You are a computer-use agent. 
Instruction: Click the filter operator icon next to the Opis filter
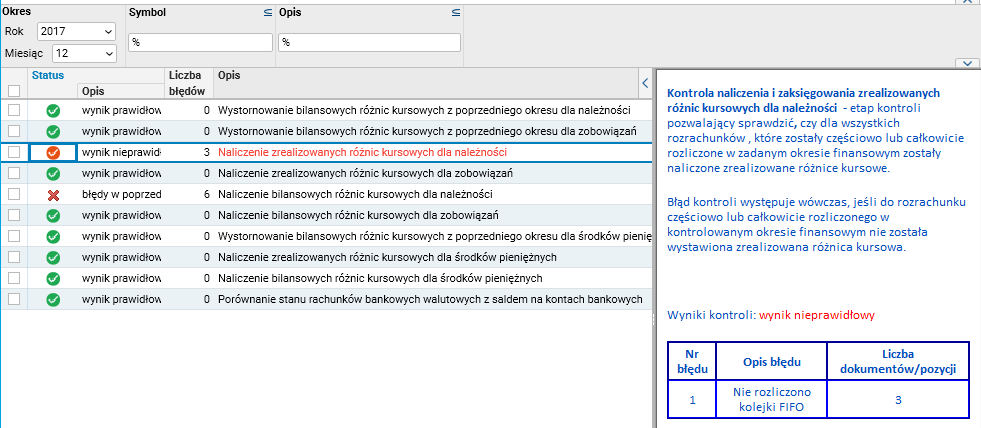pyautogui.click(x=455, y=13)
